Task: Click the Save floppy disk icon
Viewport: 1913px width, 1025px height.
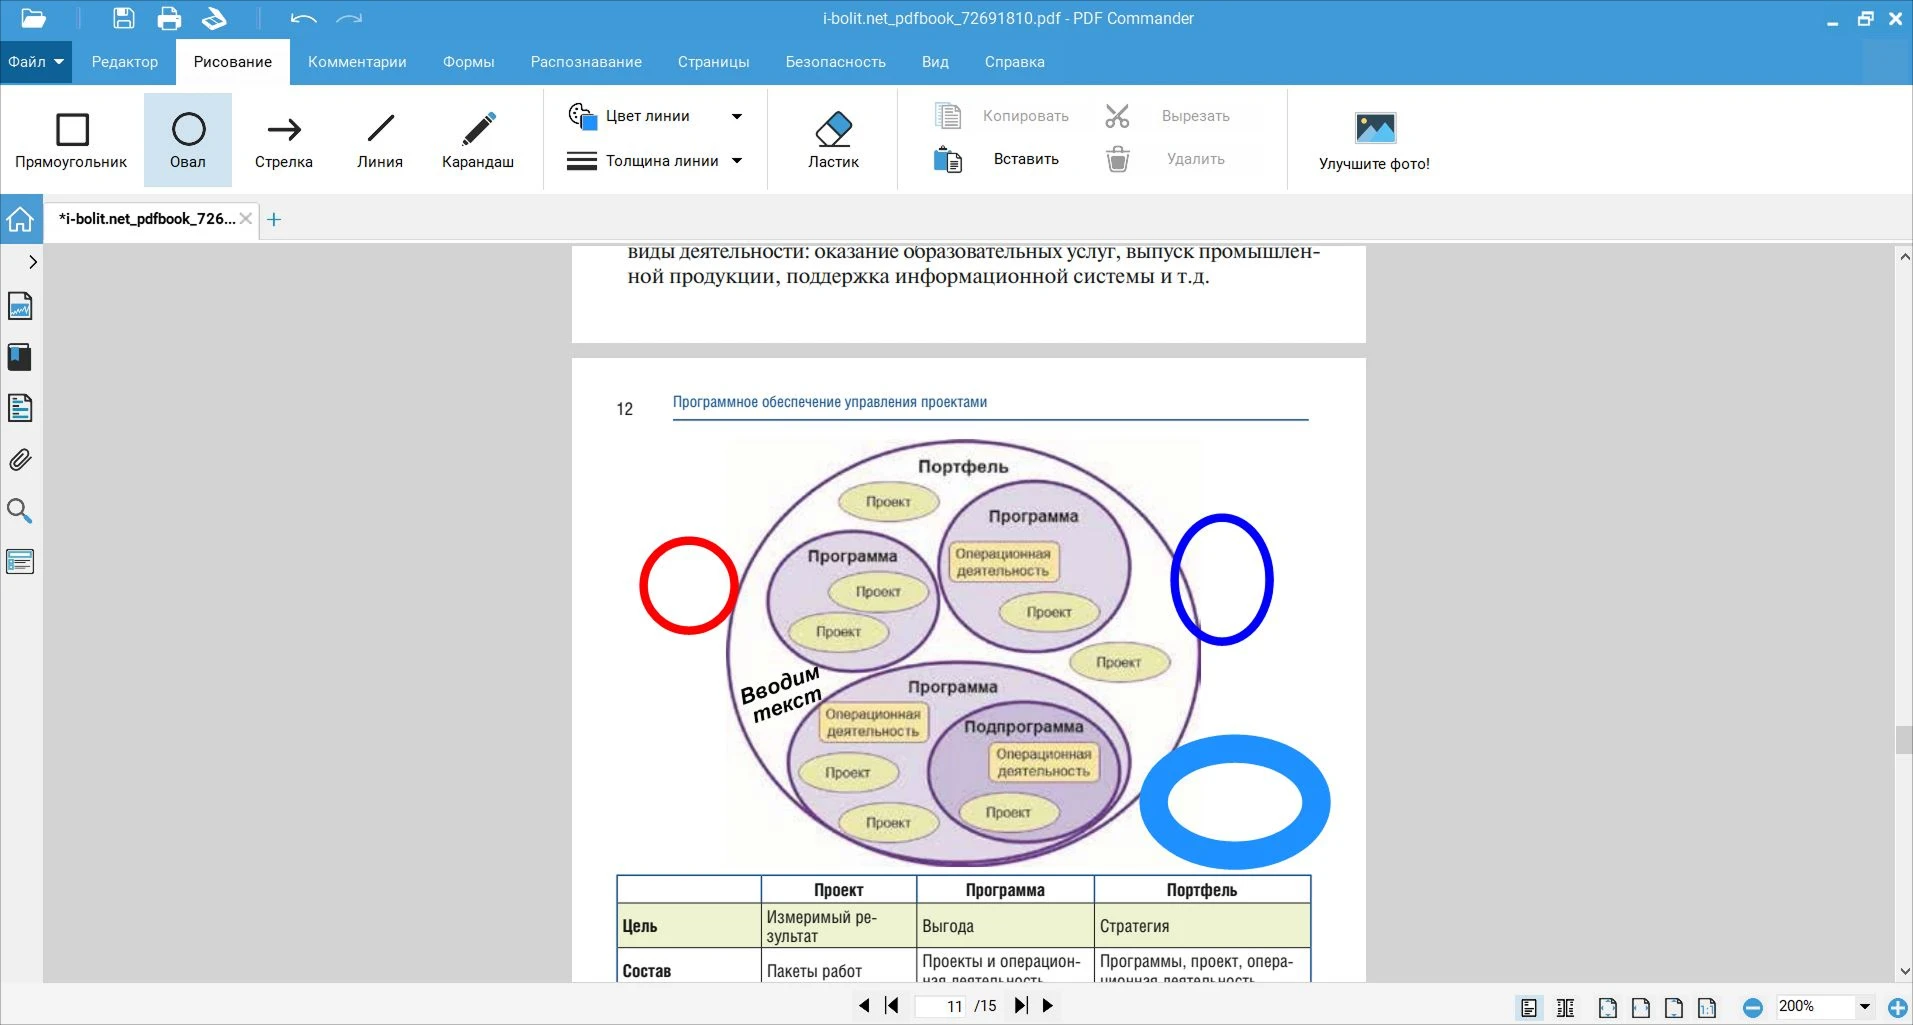Action: 123,18
